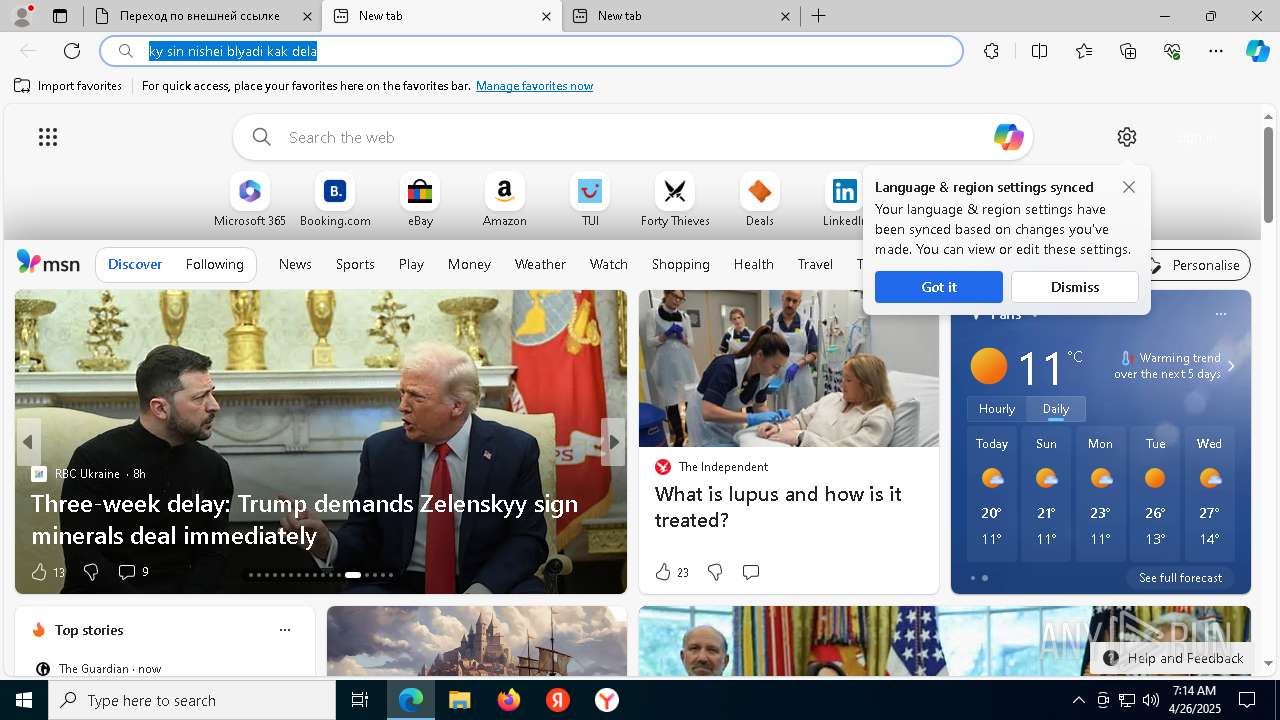Switch weather to Hourly view
This screenshot has height=720, width=1280.
tap(997, 409)
